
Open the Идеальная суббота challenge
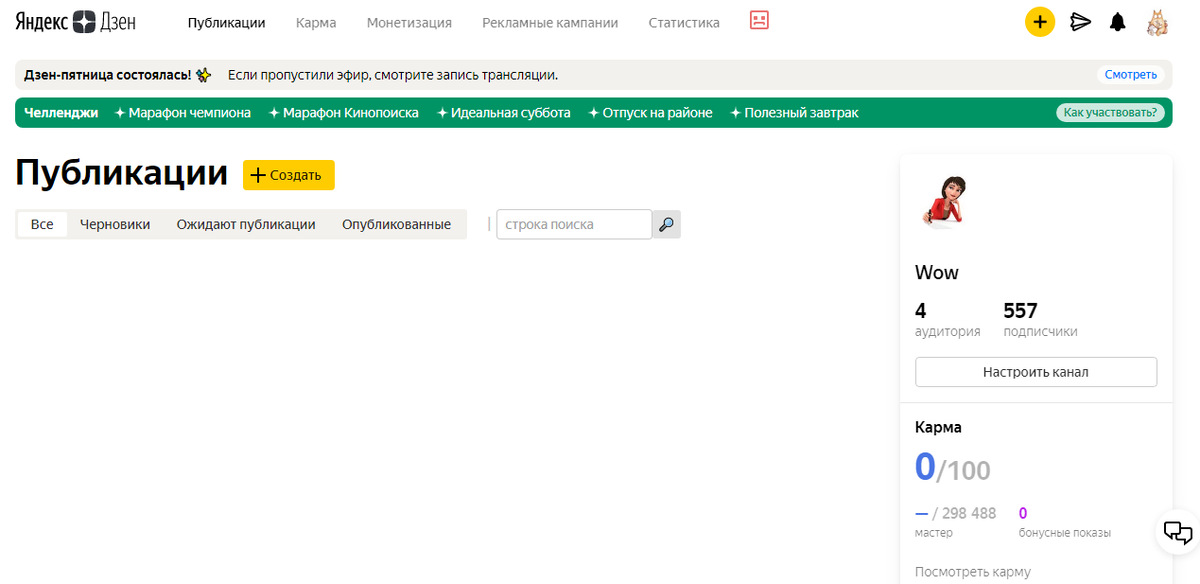click(504, 113)
